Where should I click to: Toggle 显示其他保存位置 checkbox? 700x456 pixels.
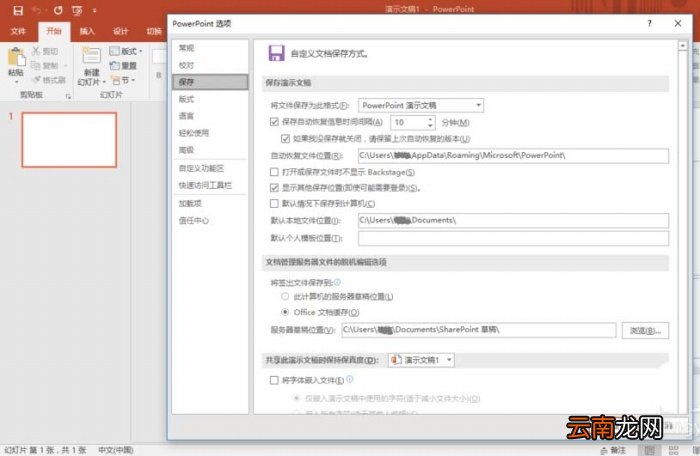coord(274,188)
